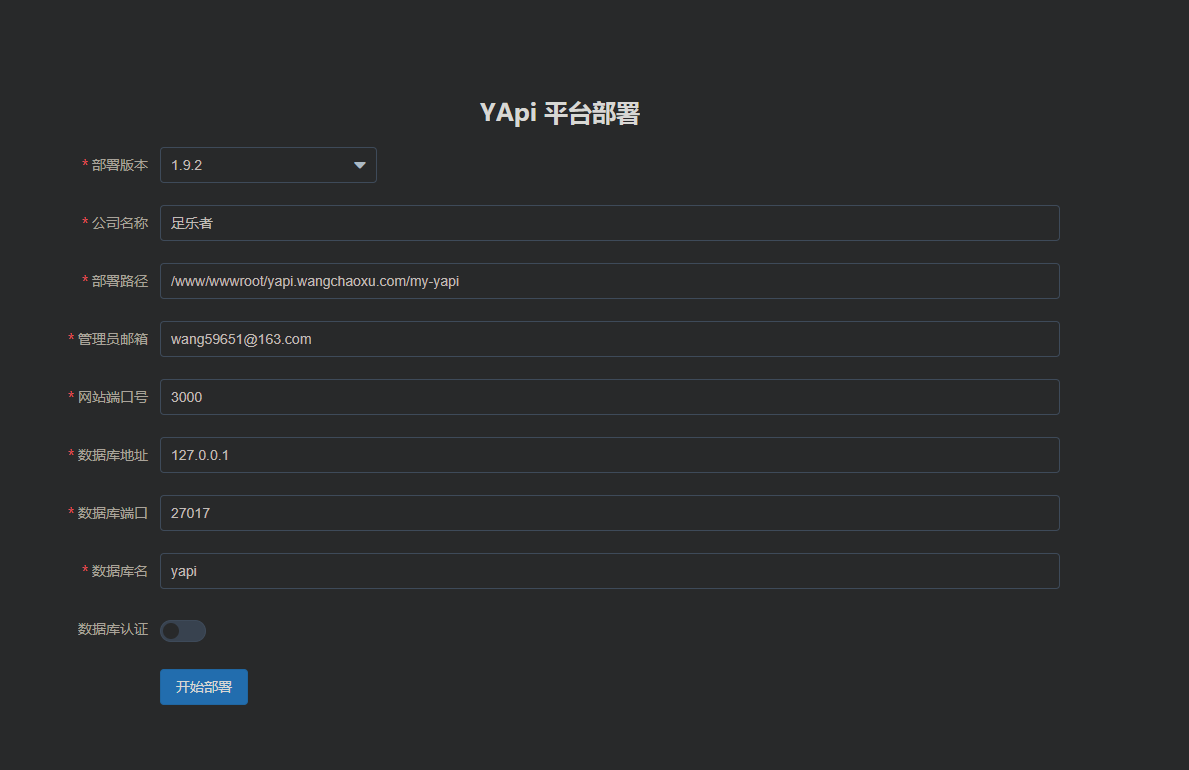Click the 数据库名 field containing yapi
This screenshot has width=1189, height=770.
coord(610,571)
